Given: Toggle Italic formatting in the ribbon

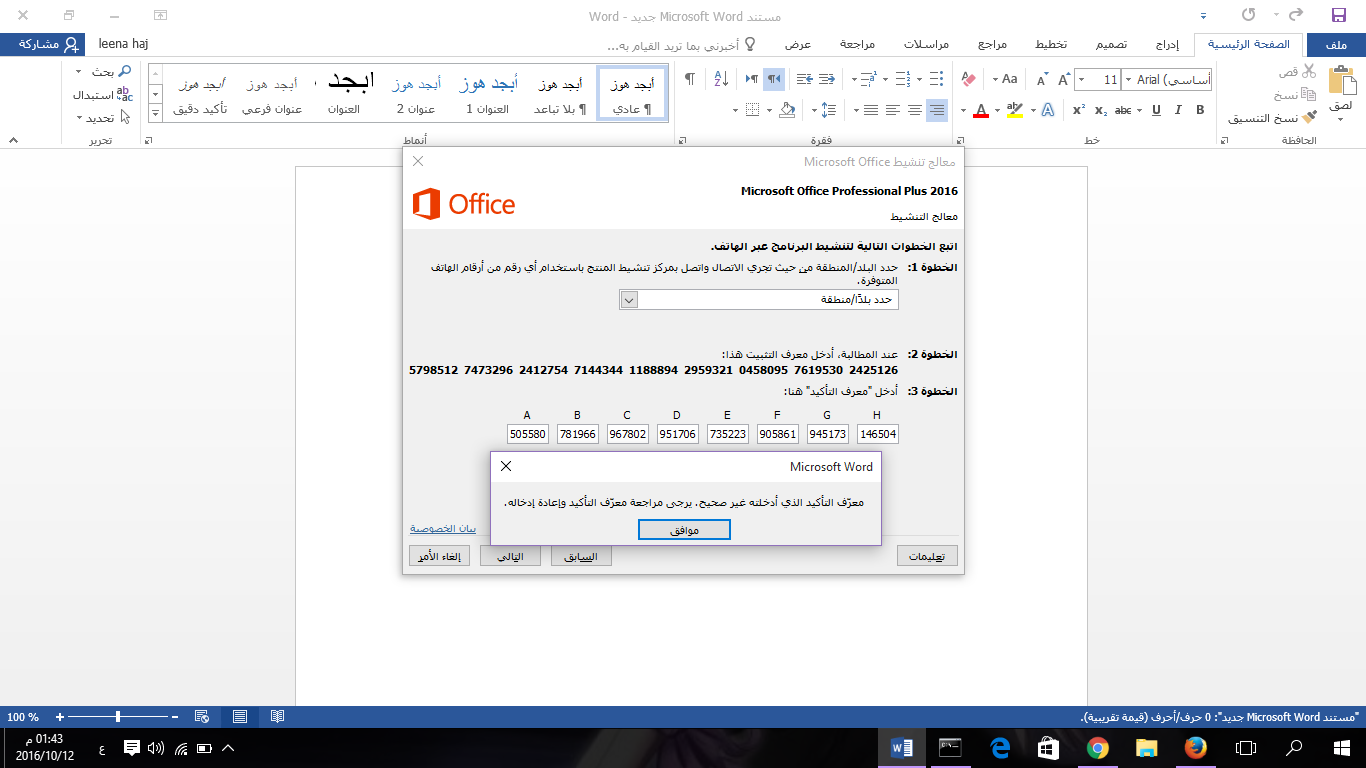Looking at the screenshot, I should 1178,110.
